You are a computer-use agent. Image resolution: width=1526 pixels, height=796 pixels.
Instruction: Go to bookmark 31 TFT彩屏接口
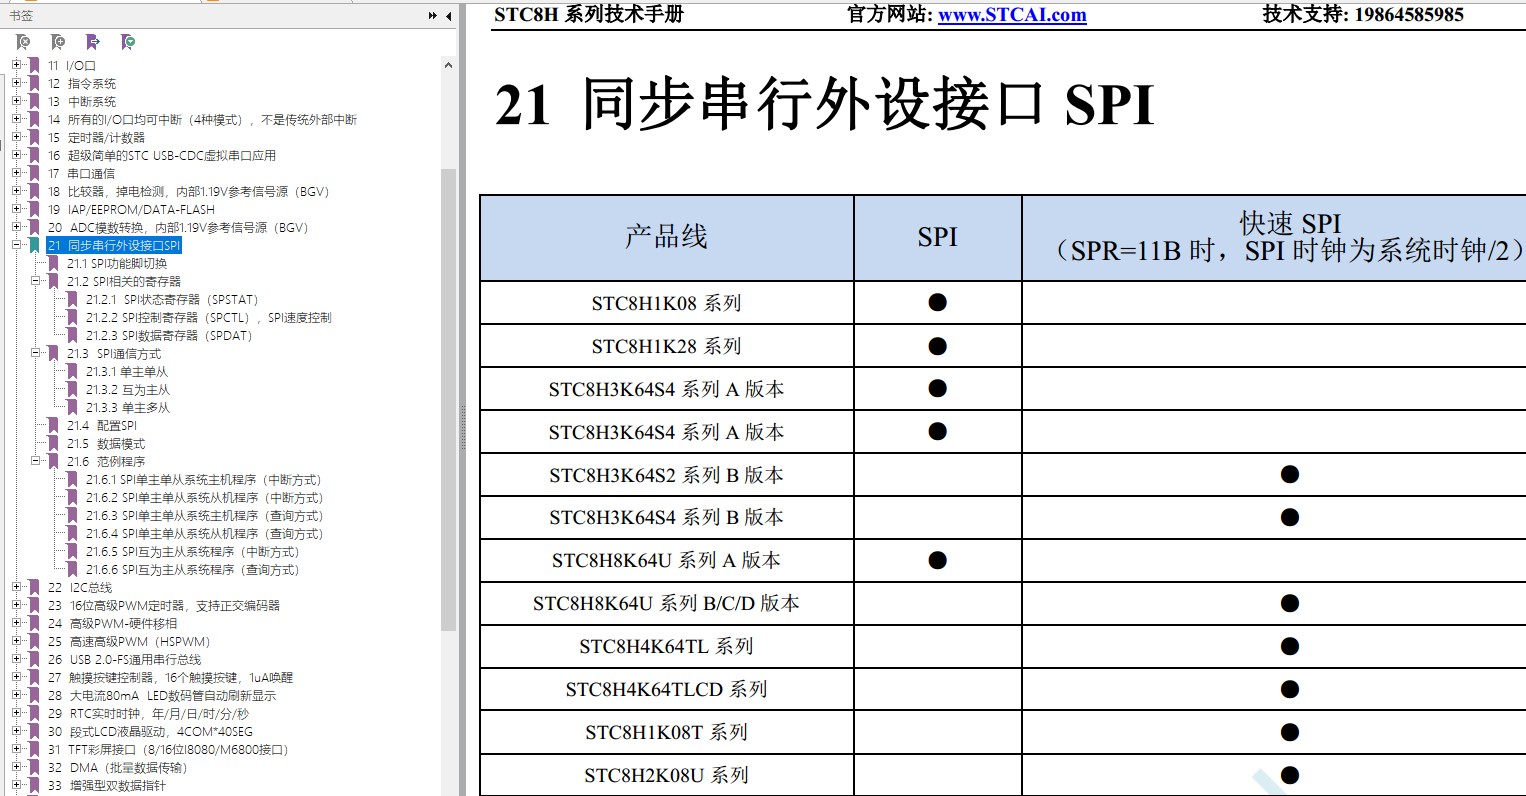point(168,750)
